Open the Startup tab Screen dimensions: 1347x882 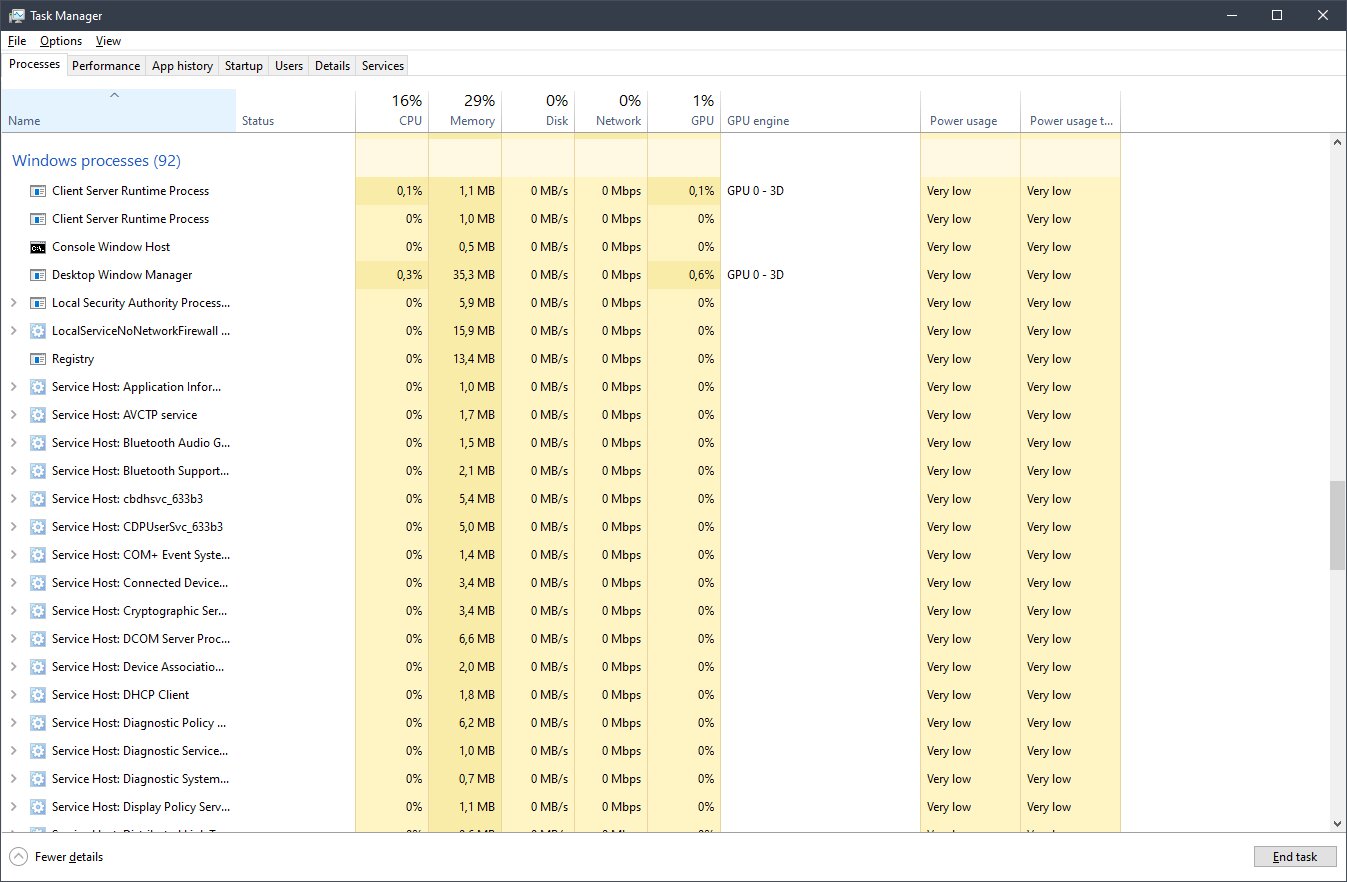click(244, 66)
